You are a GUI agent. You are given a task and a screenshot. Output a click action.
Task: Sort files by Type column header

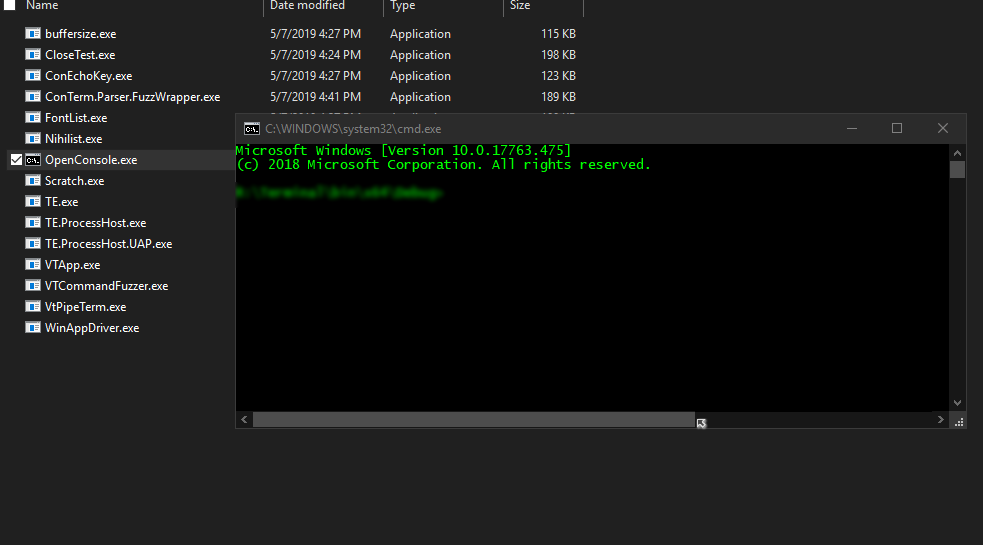[402, 5]
